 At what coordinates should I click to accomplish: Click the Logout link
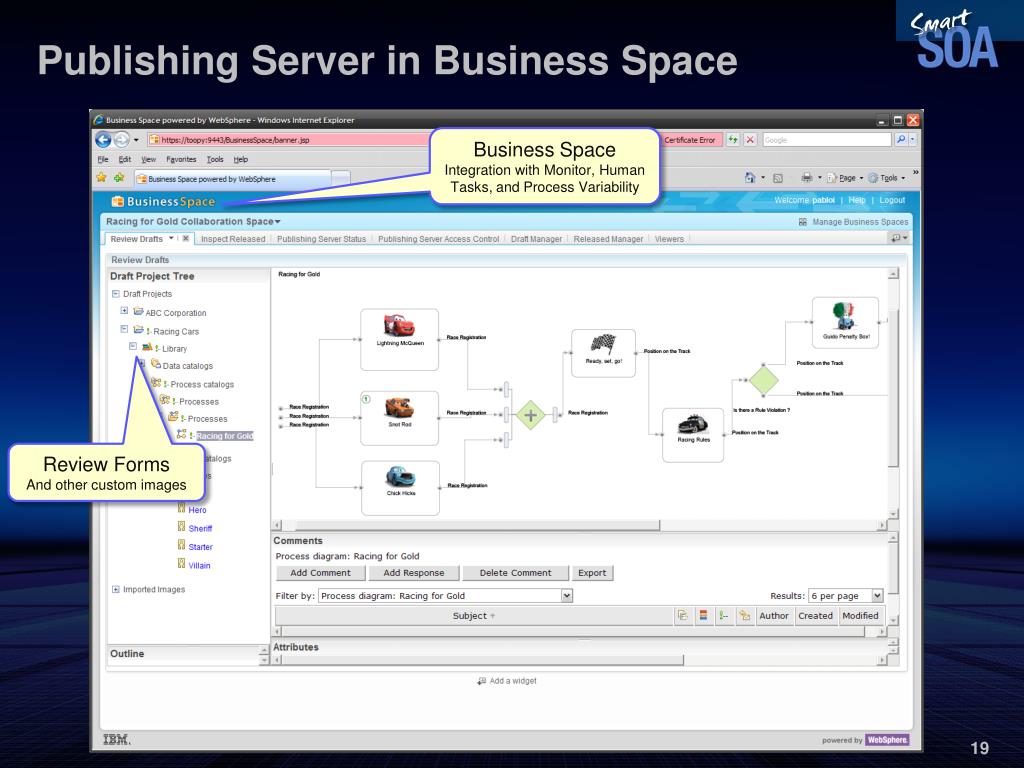892,200
